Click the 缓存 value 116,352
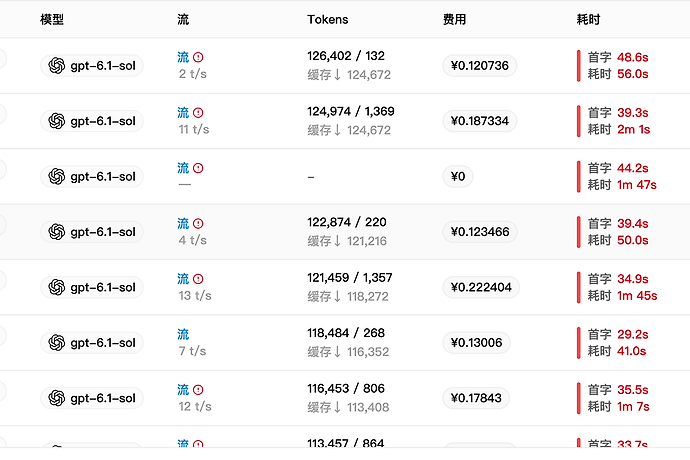 pos(368,352)
